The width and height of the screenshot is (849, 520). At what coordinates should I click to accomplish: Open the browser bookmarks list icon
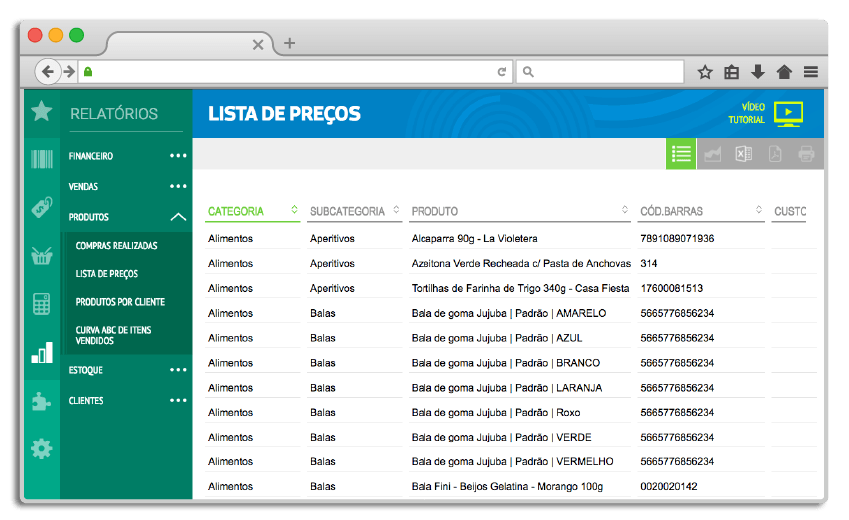click(x=732, y=72)
